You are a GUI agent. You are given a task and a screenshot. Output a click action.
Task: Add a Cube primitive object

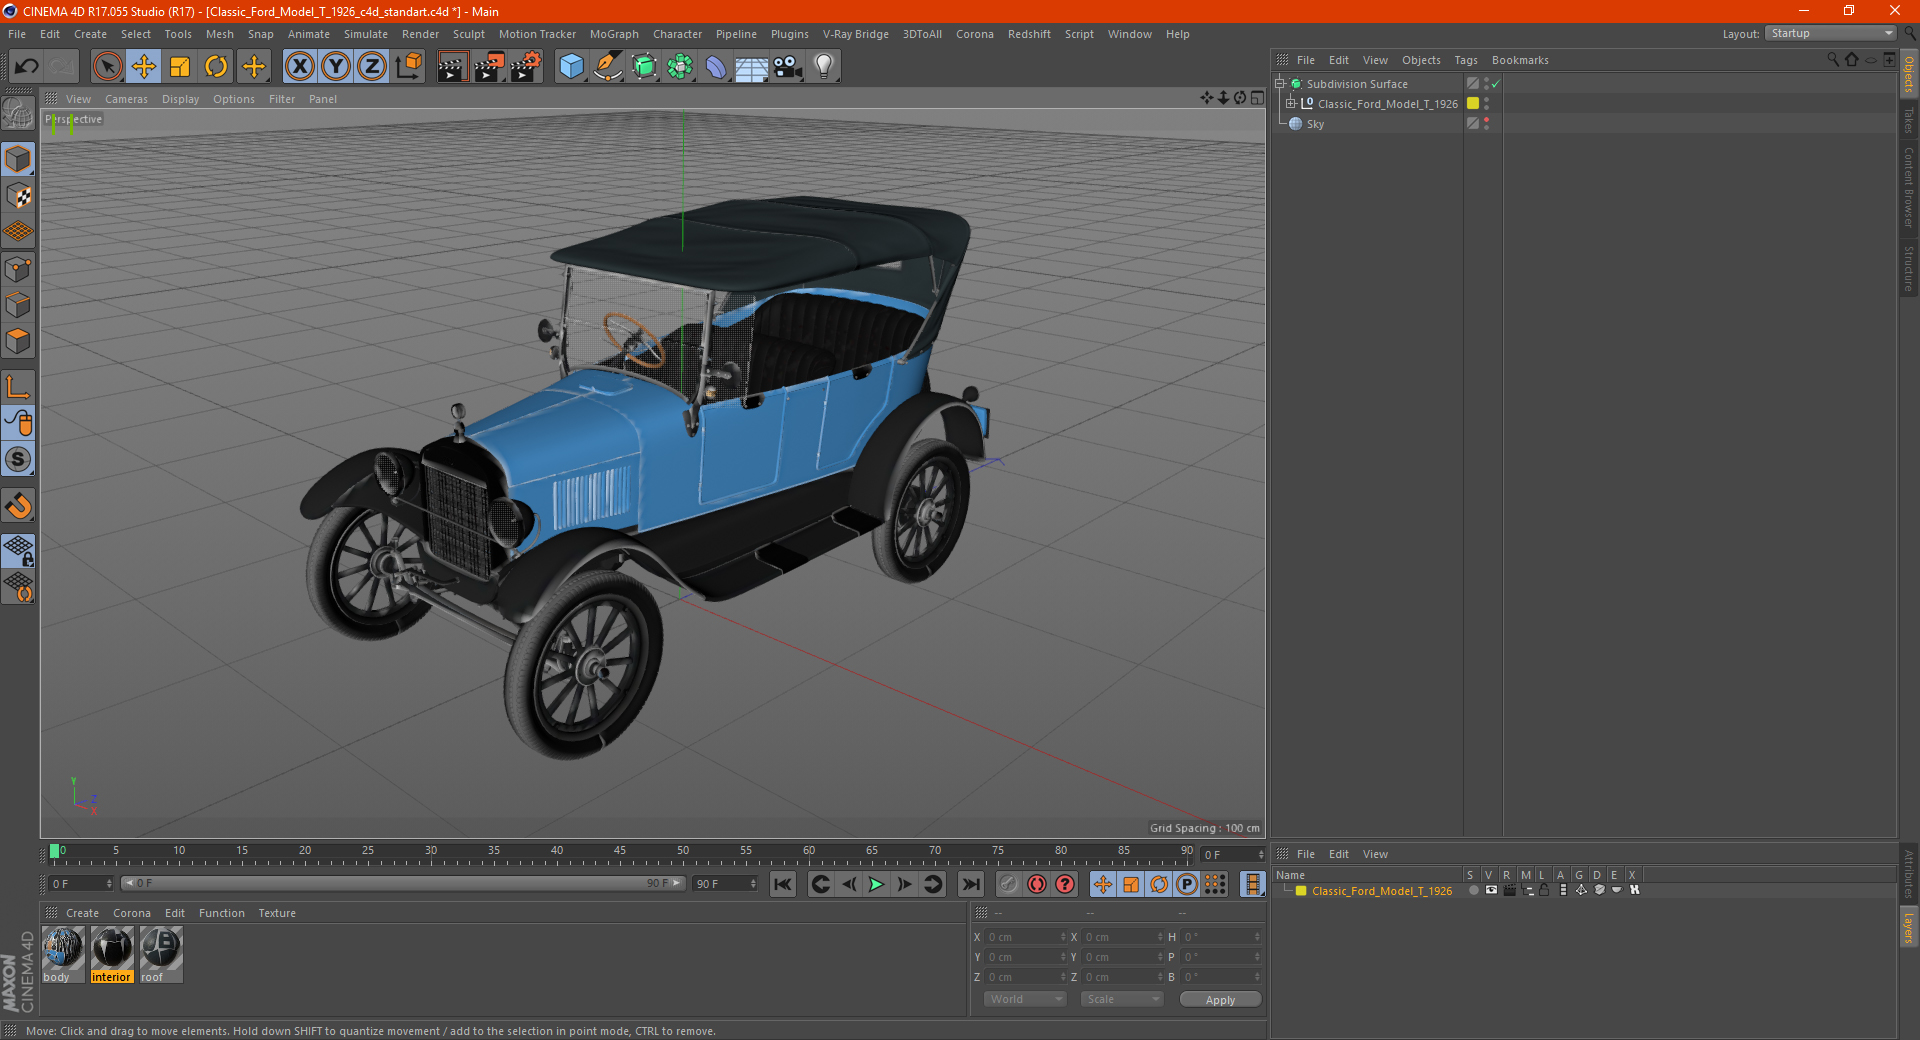coord(571,67)
